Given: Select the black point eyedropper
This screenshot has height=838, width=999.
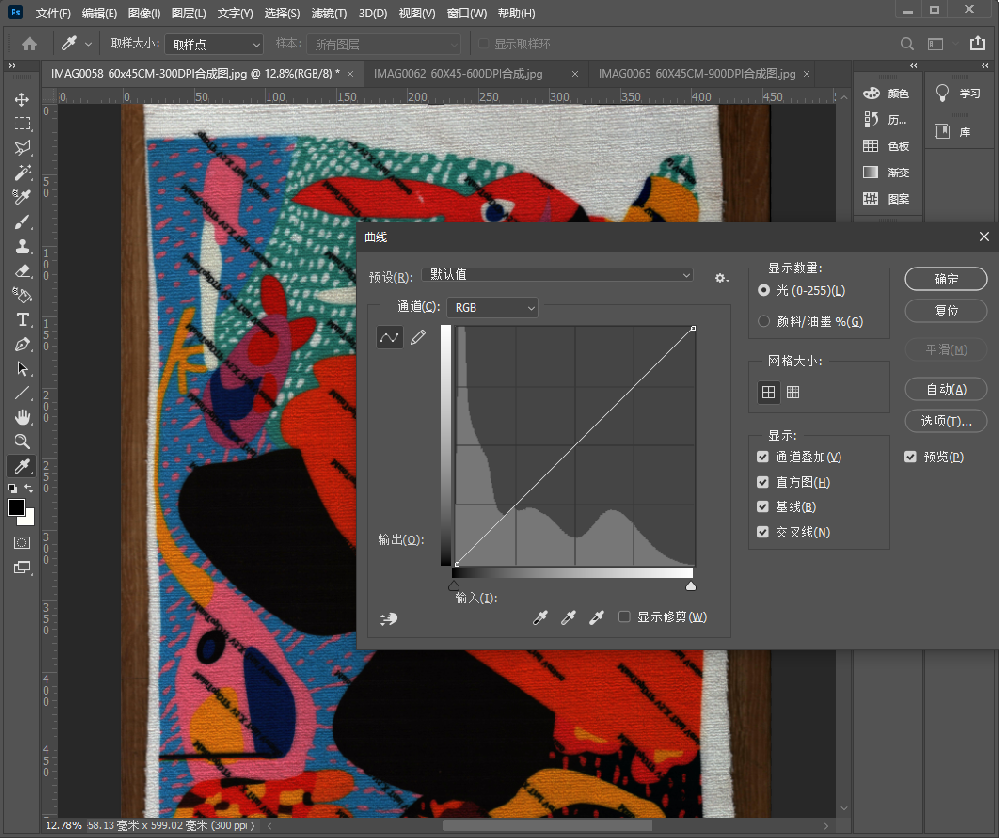Looking at the screenshot, I should [540, 618].
